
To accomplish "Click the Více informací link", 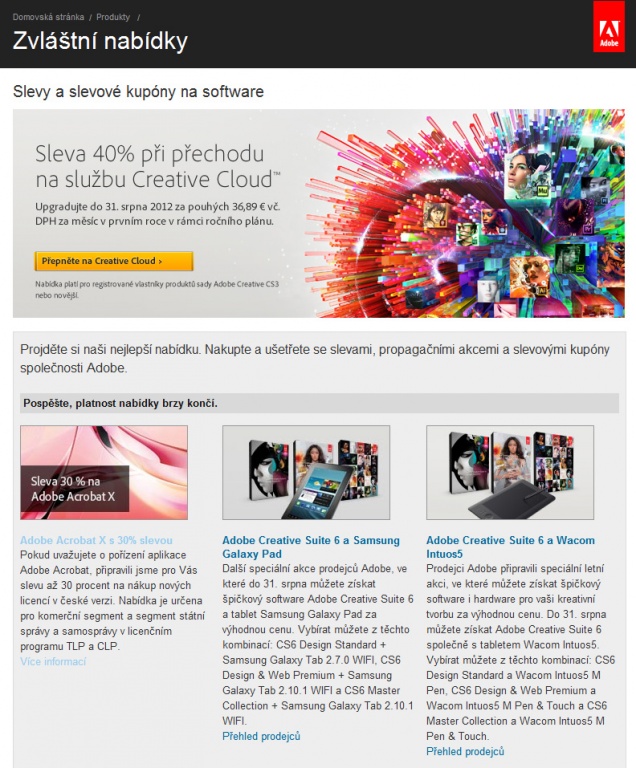I will [53, 662].
